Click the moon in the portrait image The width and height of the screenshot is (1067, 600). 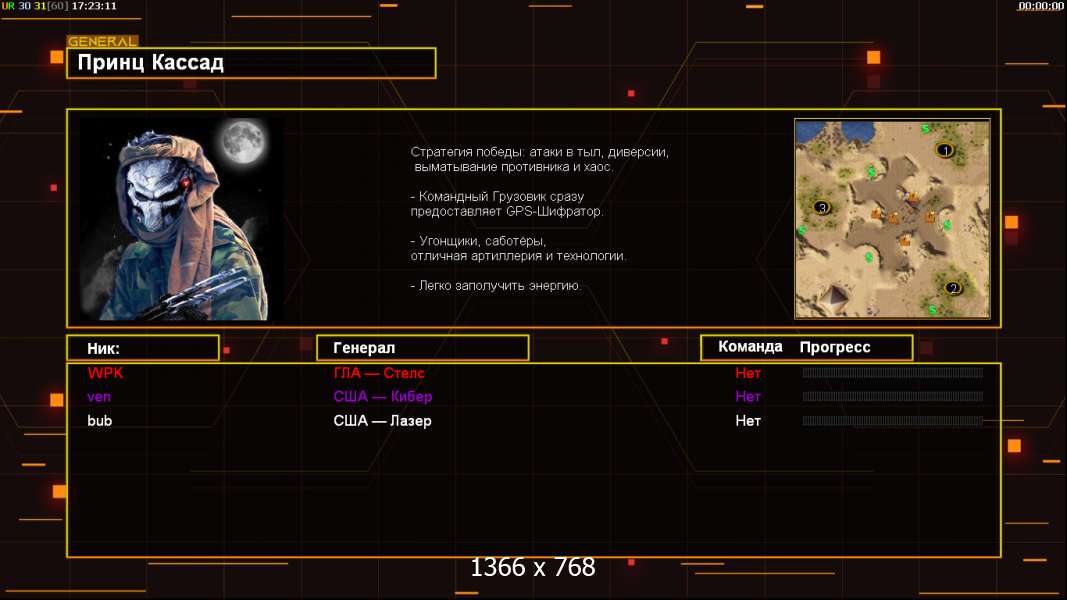click(x=243, y=141)
